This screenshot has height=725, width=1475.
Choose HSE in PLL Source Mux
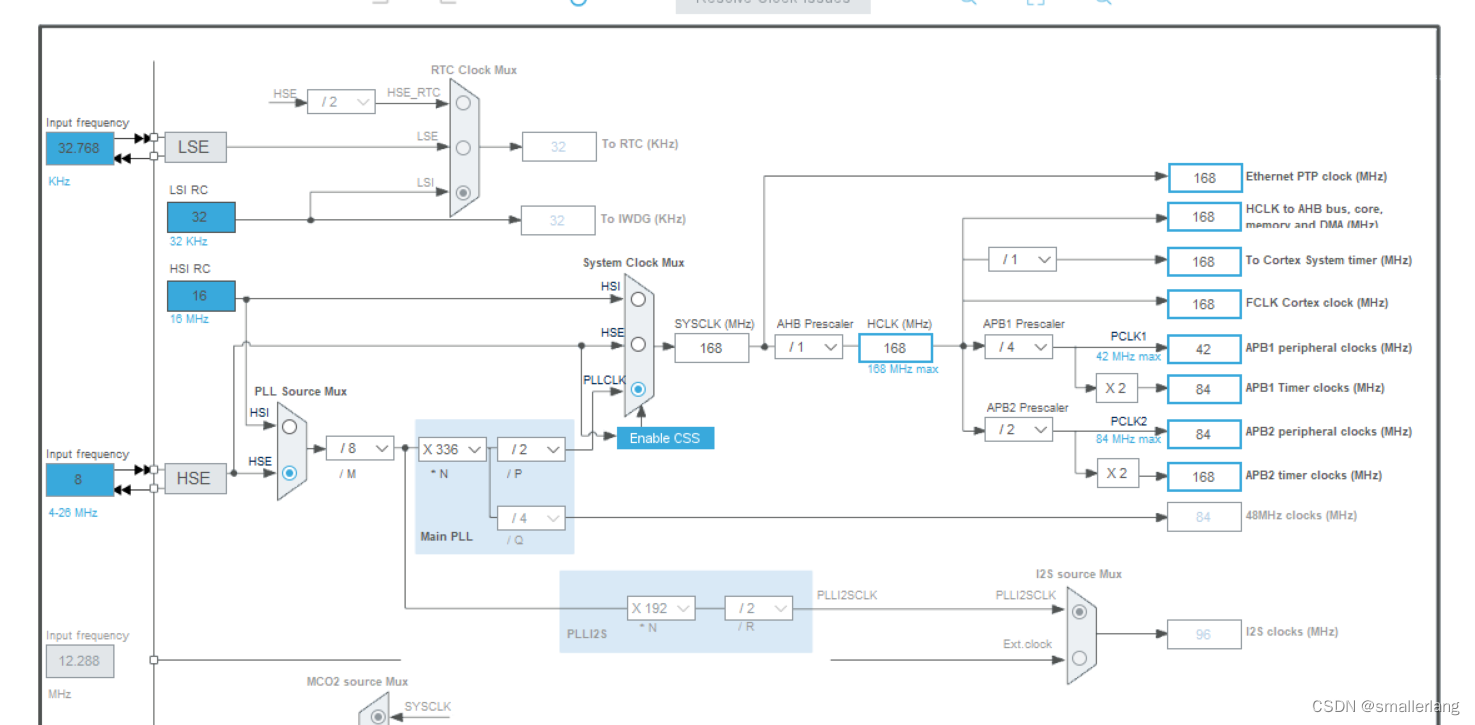pyautogui.click(x=290, y=473)
